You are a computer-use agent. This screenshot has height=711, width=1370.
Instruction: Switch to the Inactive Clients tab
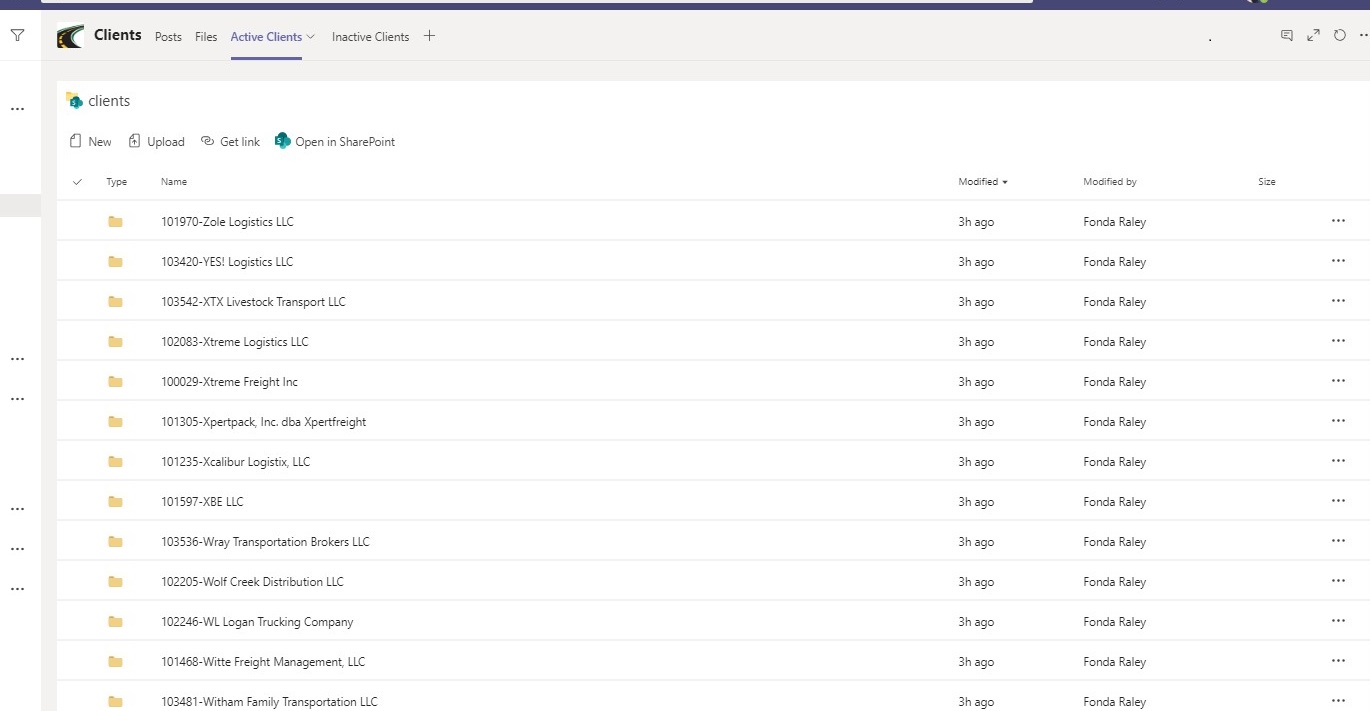click(369, 37)
